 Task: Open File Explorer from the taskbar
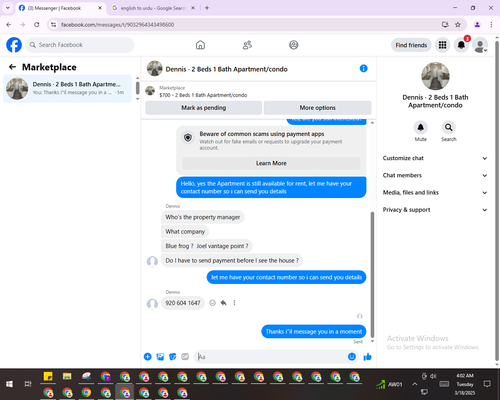[x=67, y=377]
